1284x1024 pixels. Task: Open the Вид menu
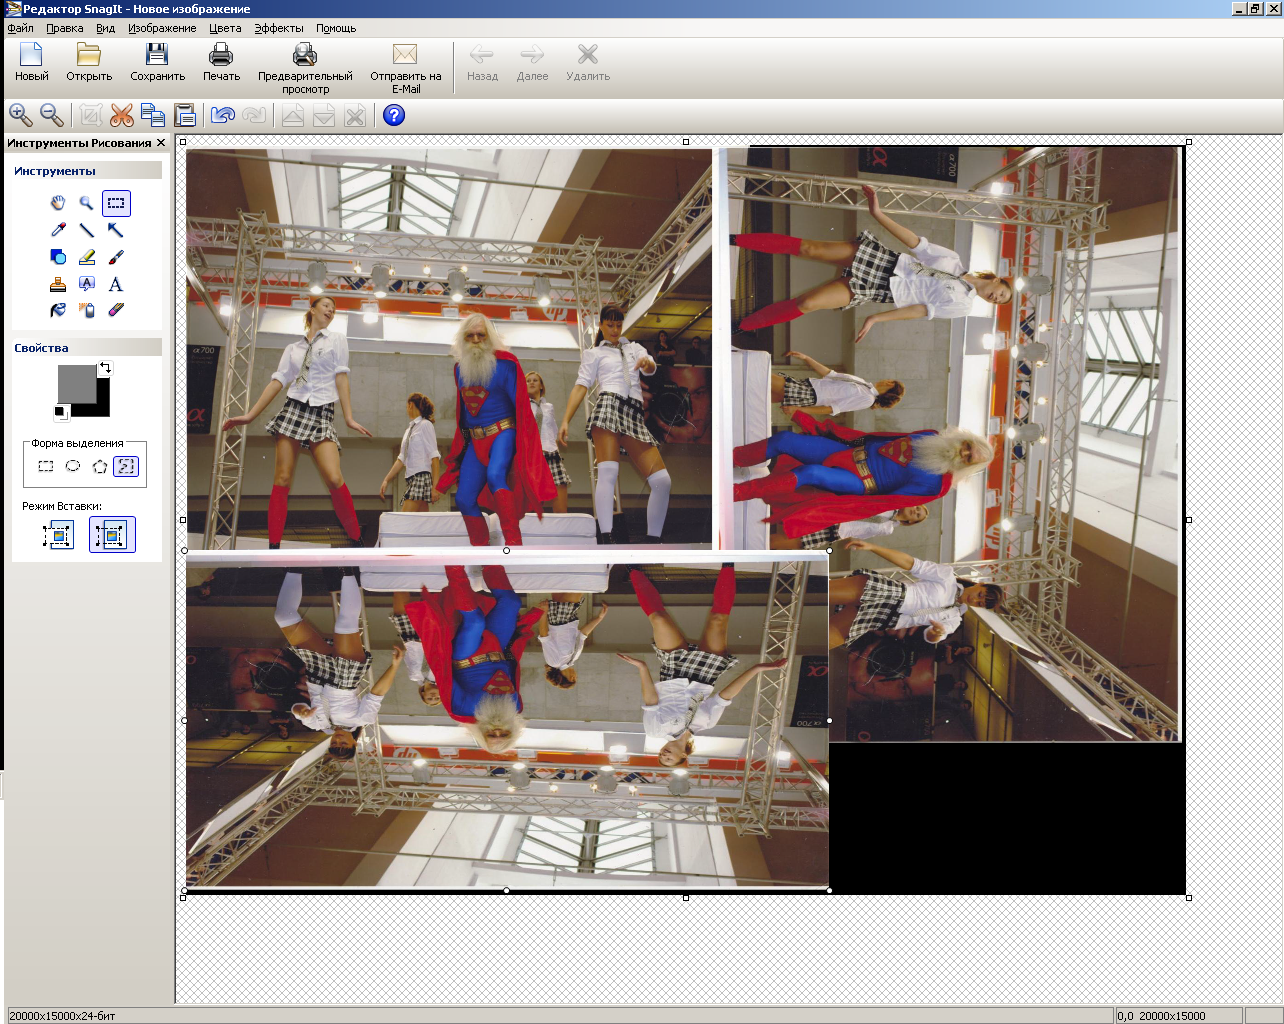click(106, 28)
